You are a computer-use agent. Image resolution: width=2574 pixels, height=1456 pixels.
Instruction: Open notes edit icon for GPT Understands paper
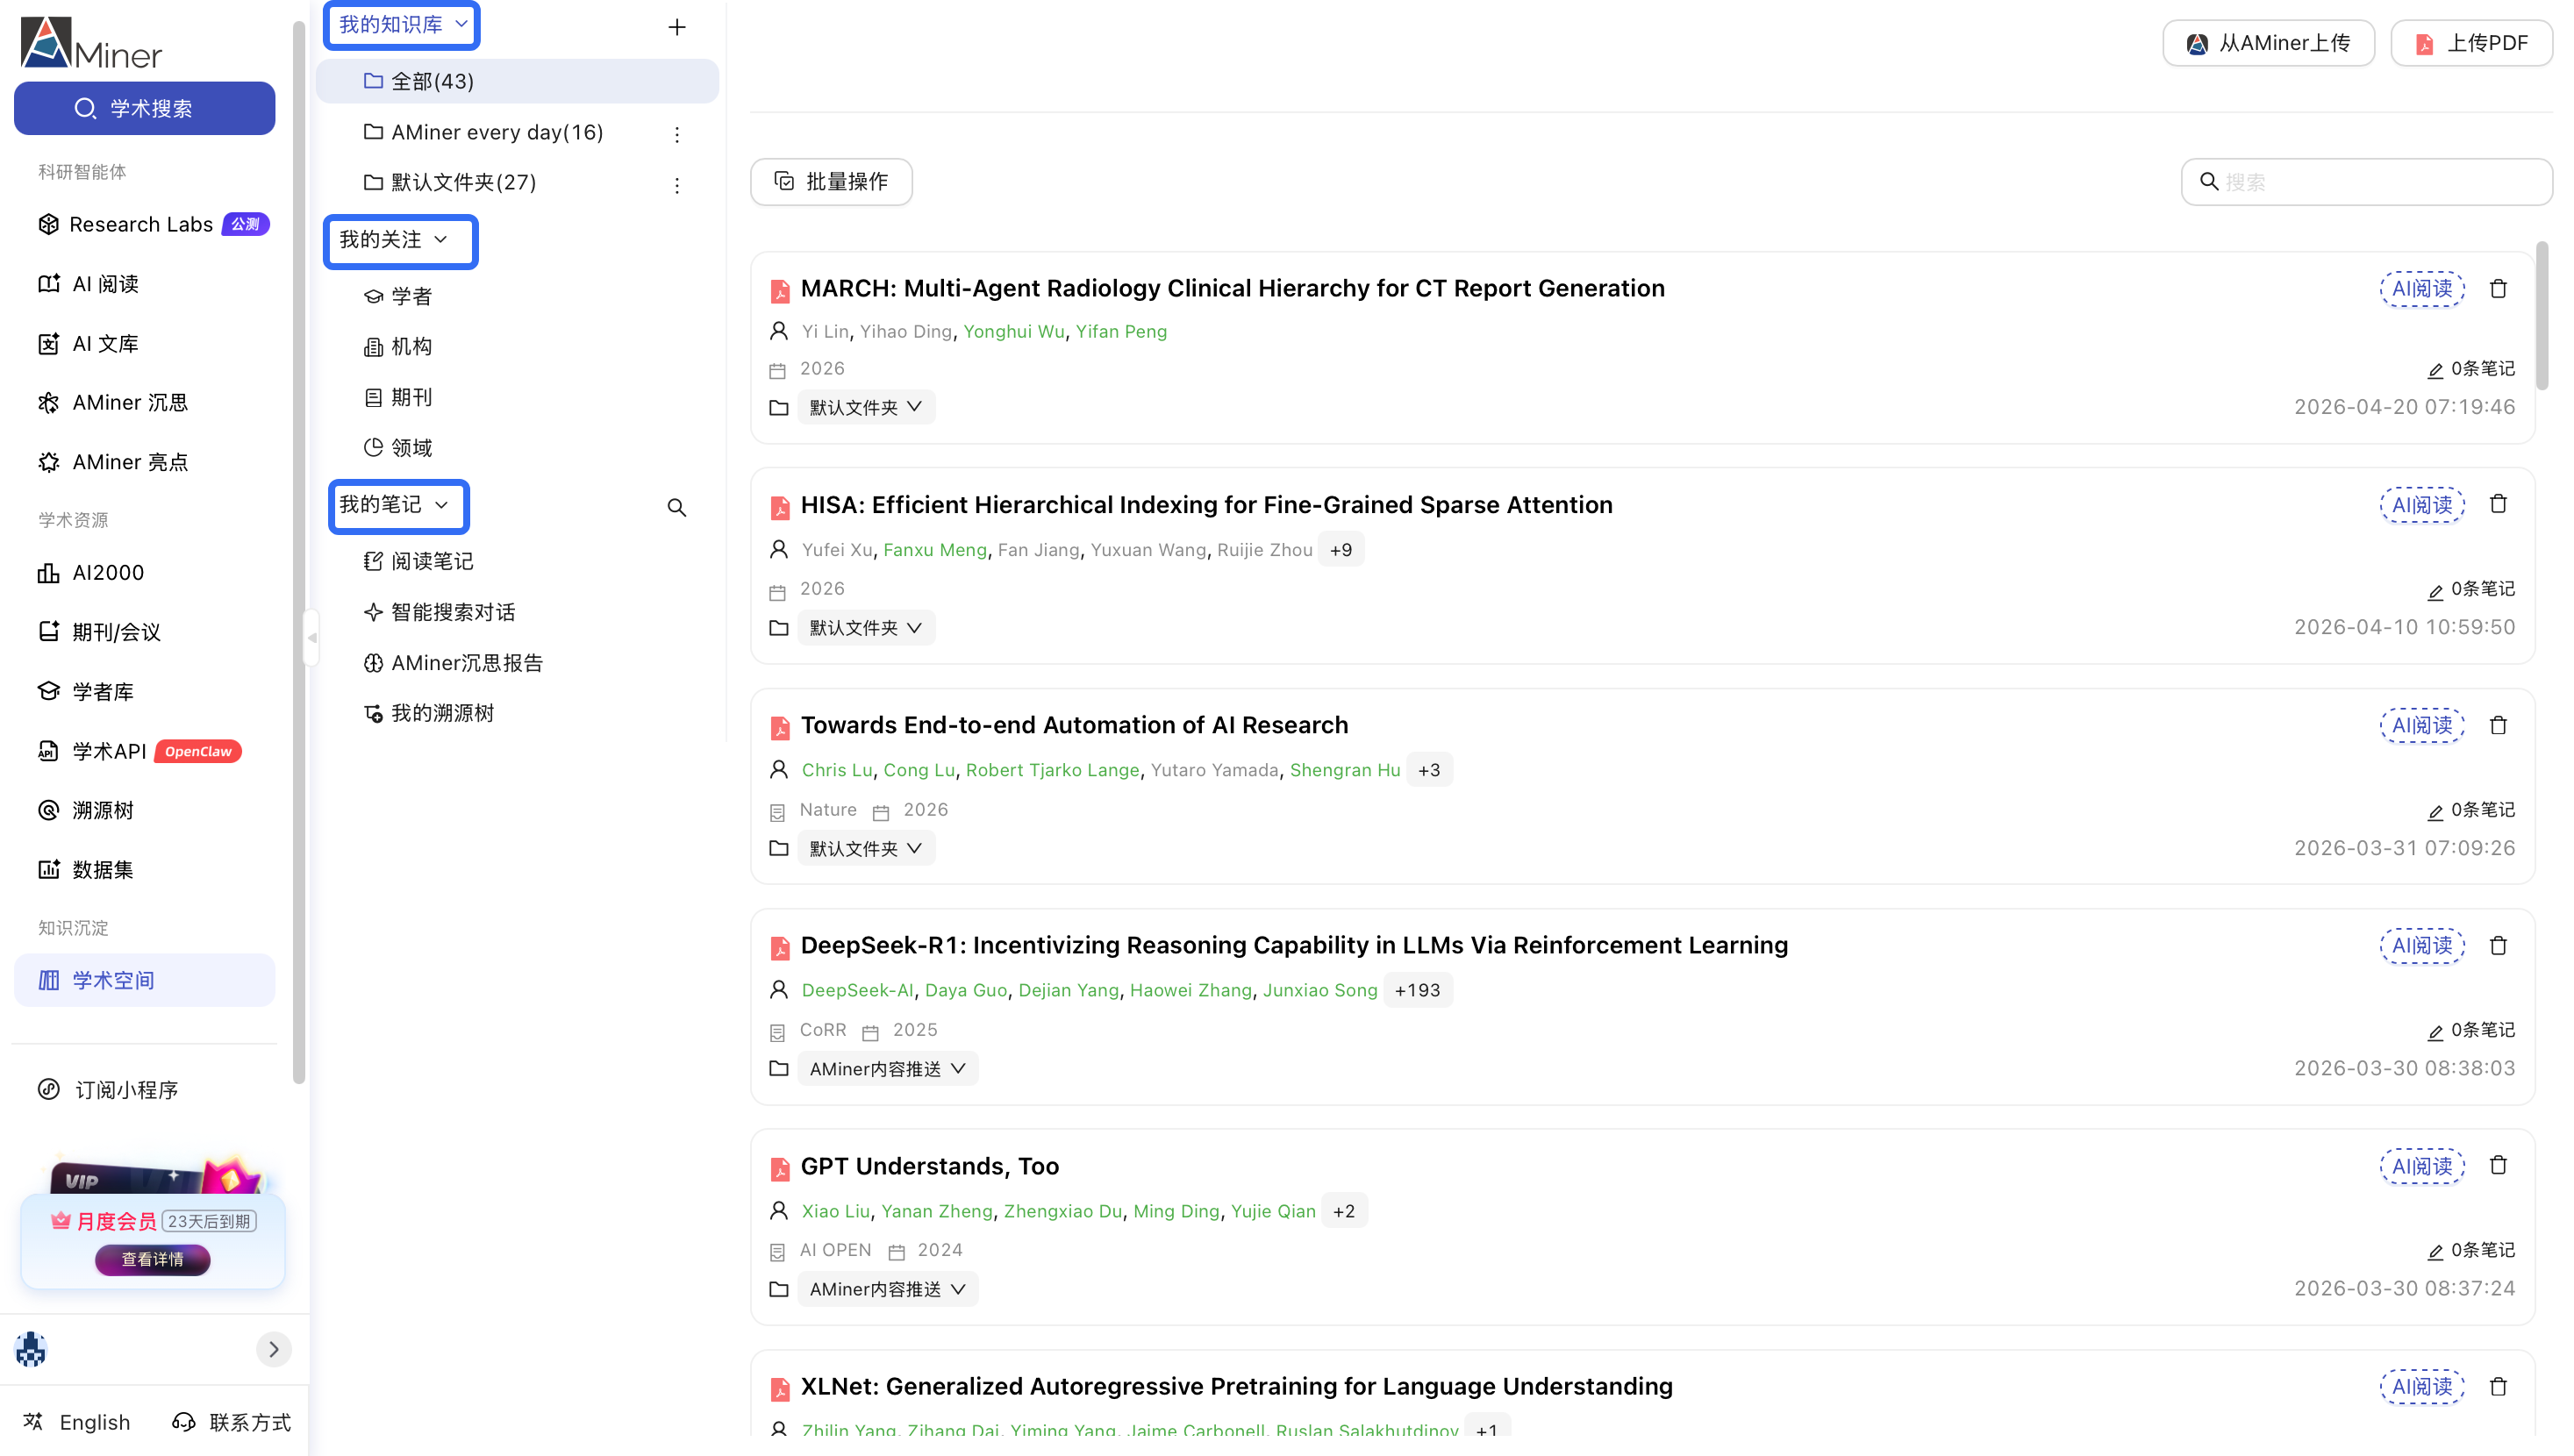tap(2435, 1252)
